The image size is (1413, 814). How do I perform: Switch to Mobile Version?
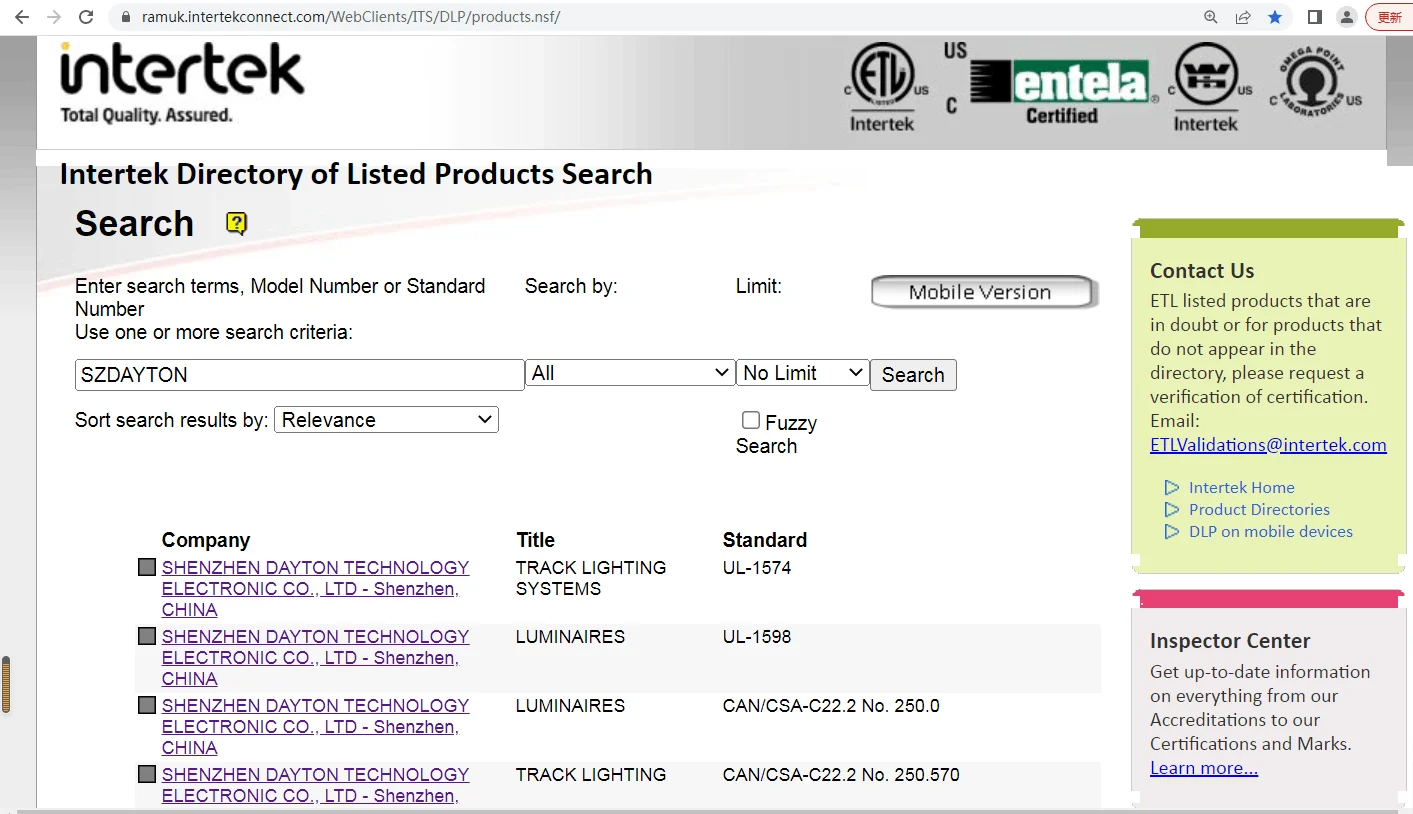[x=982, y=291]
